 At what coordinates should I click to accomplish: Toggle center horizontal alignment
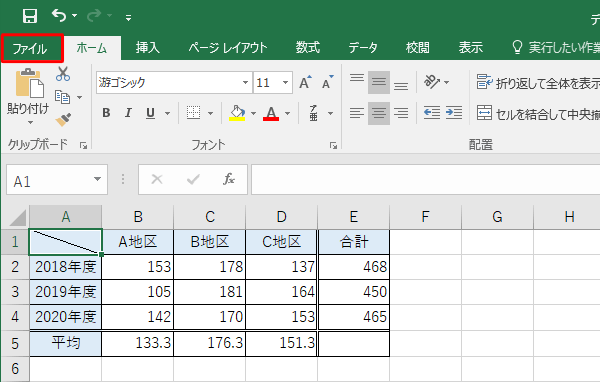(x=379, y=113)
